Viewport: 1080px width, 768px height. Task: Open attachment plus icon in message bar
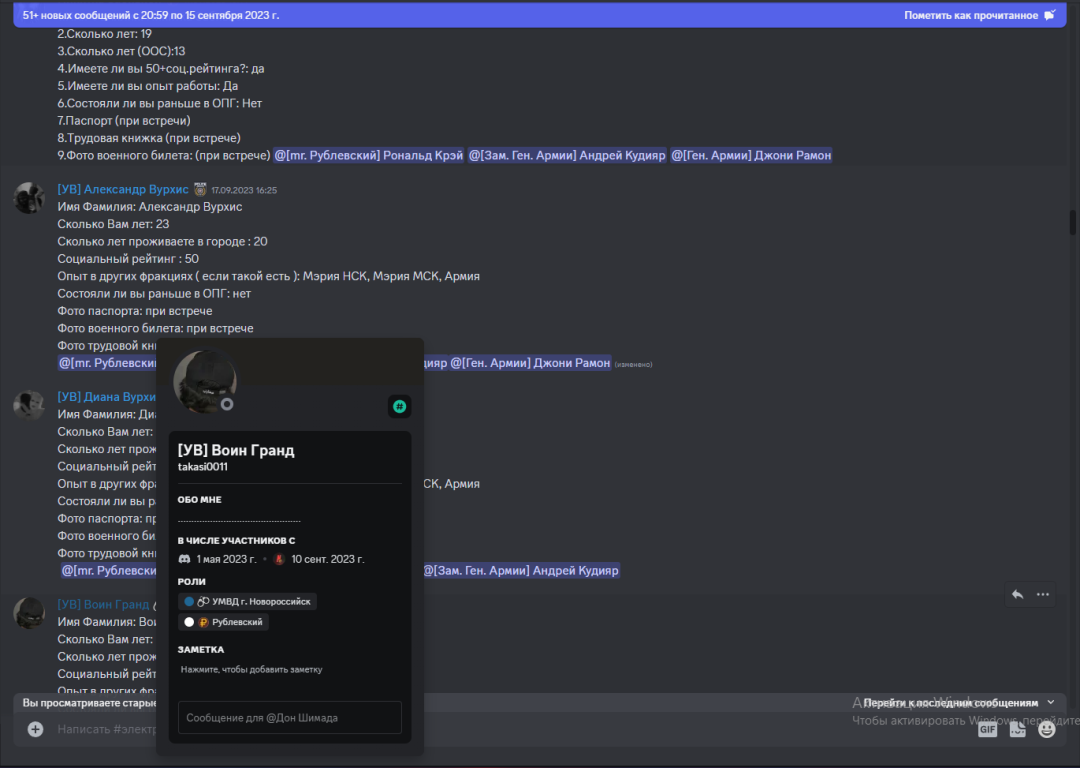pyautogui.click(x=35, y=729)
